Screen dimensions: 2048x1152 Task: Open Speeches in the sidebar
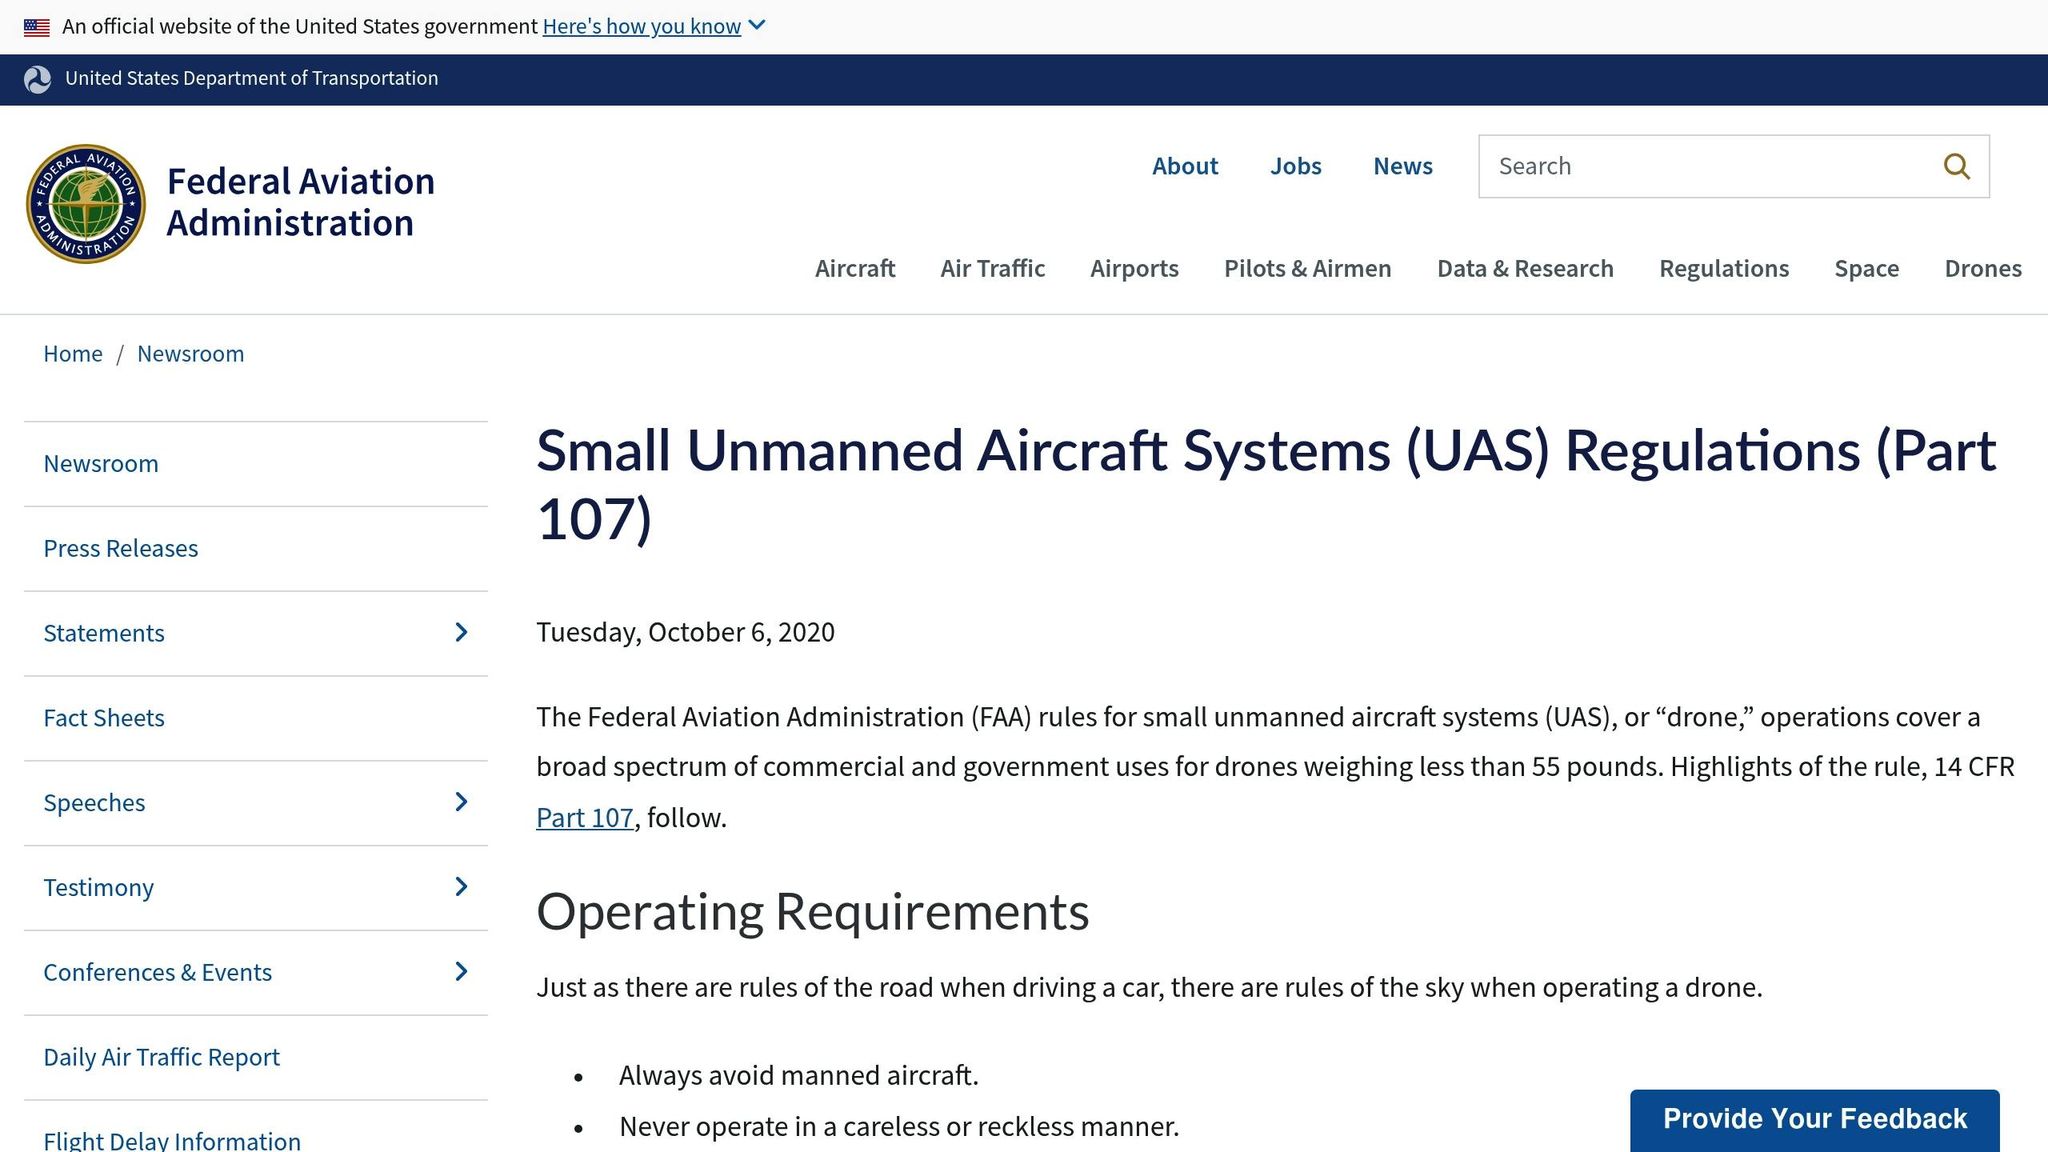tap(94, 803)
